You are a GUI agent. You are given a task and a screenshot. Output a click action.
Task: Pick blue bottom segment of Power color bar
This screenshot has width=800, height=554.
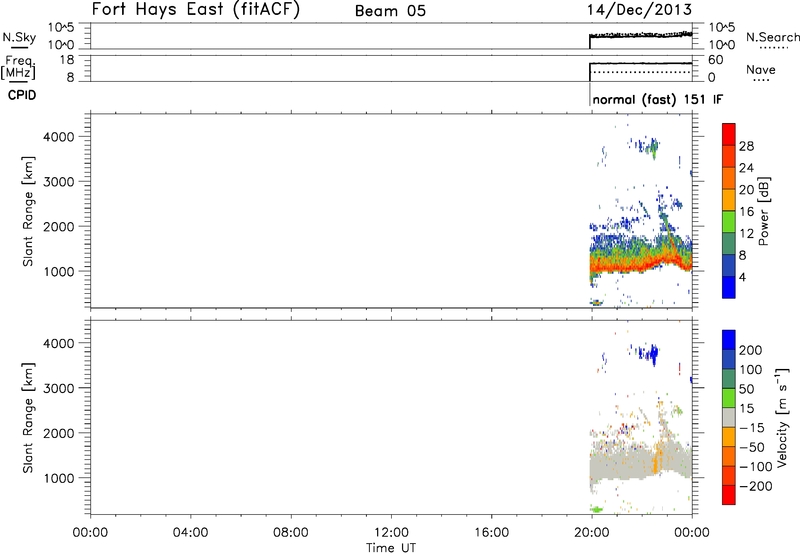pyautogui.click(x=729, y=287)
